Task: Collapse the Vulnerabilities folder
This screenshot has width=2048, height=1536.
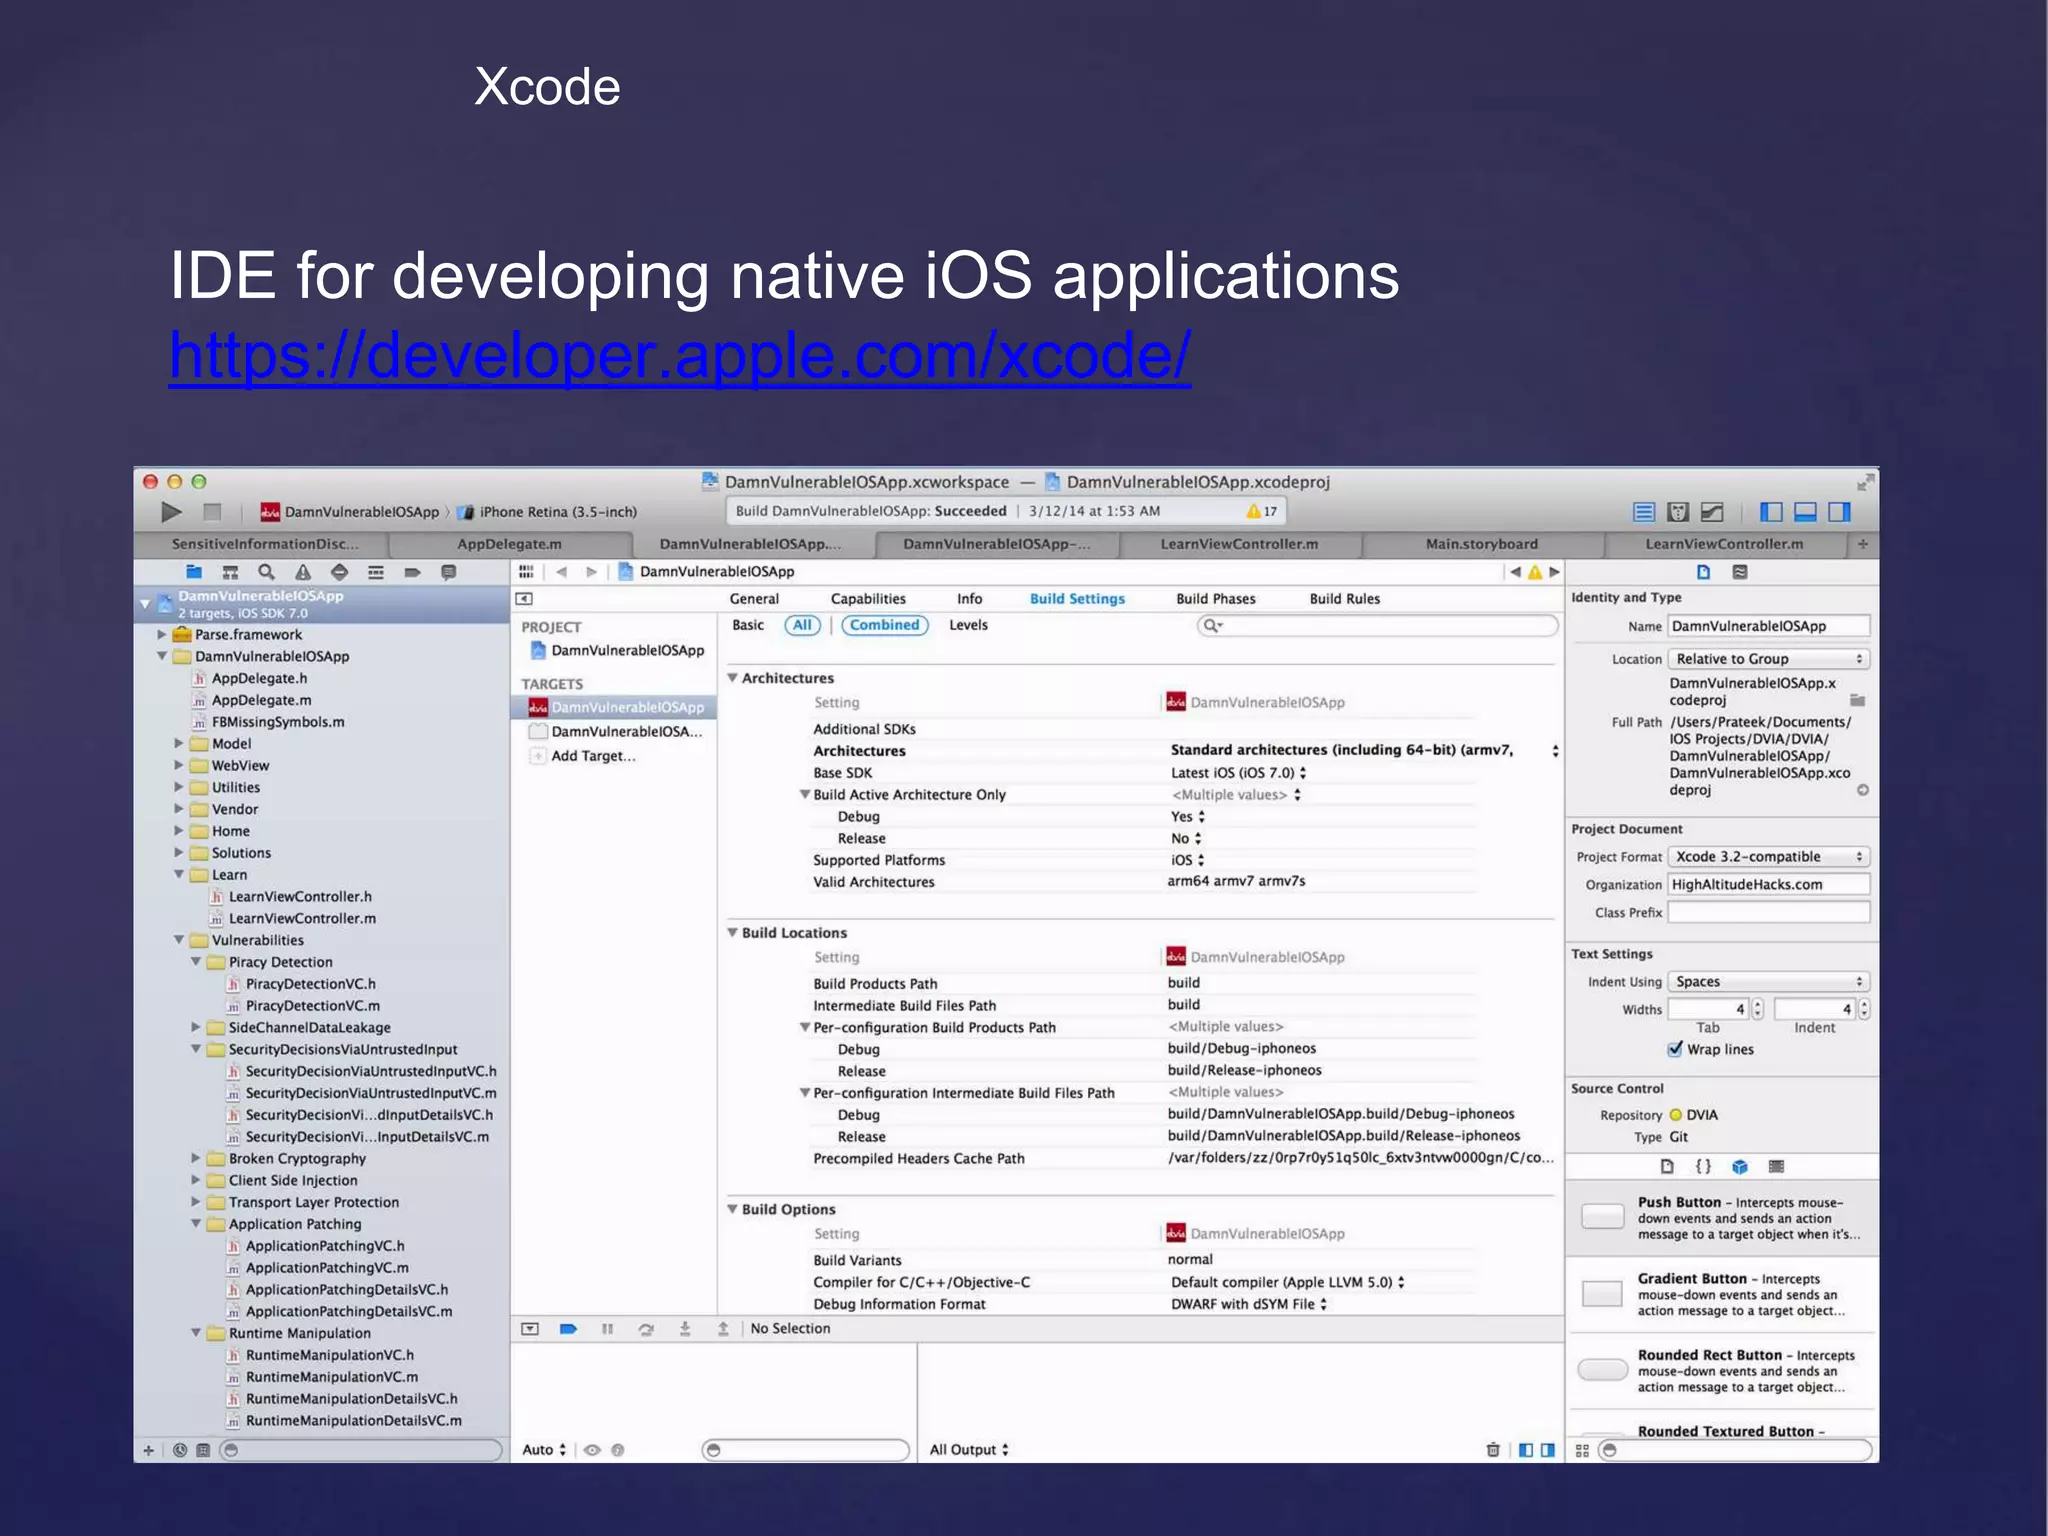Action: pyautogui.click(x=179, y=940)
